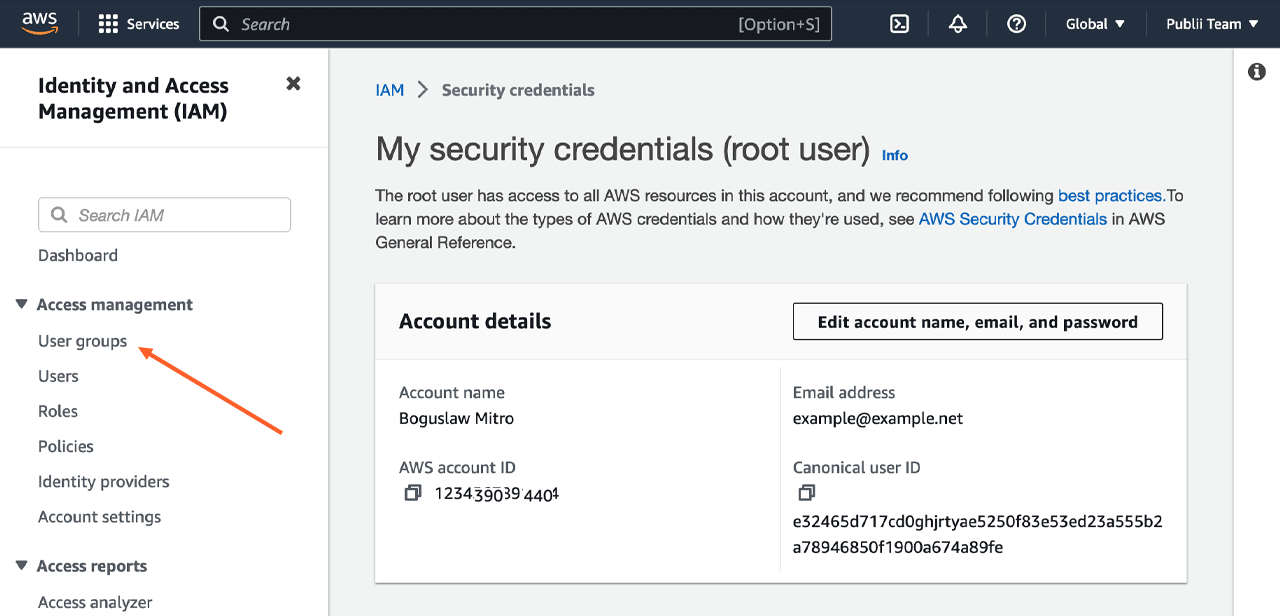Open the Global region dropdown

tap(1094, 23)
